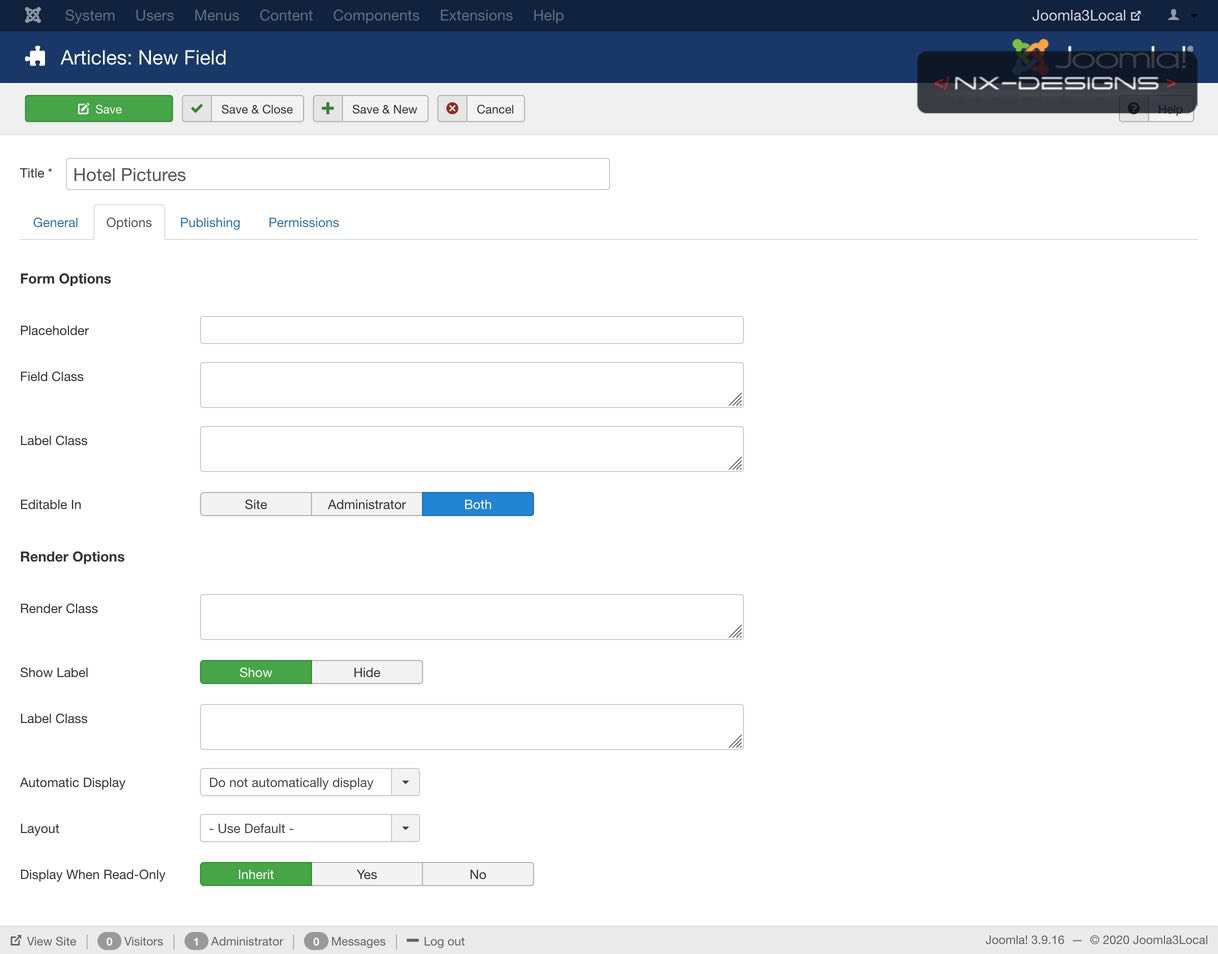Open the user account icon menu
The width and height of the screenshot is (1218, 954).
point(1174,15)
